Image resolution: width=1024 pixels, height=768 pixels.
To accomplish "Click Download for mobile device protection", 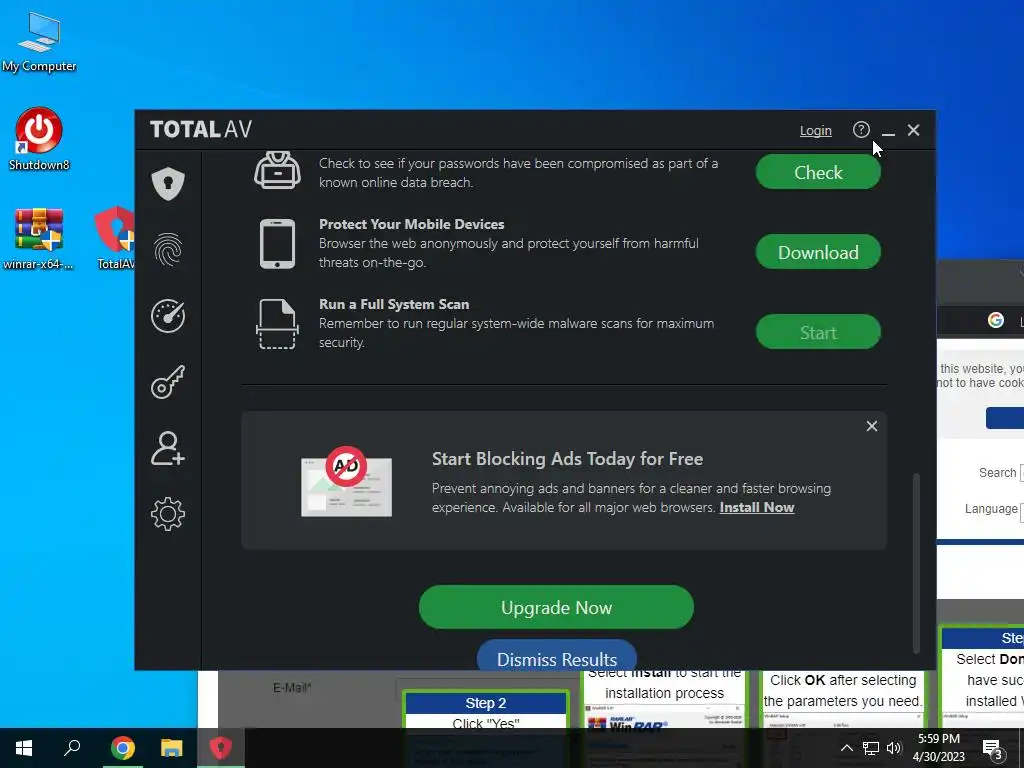I will click(x=818, y=252).
